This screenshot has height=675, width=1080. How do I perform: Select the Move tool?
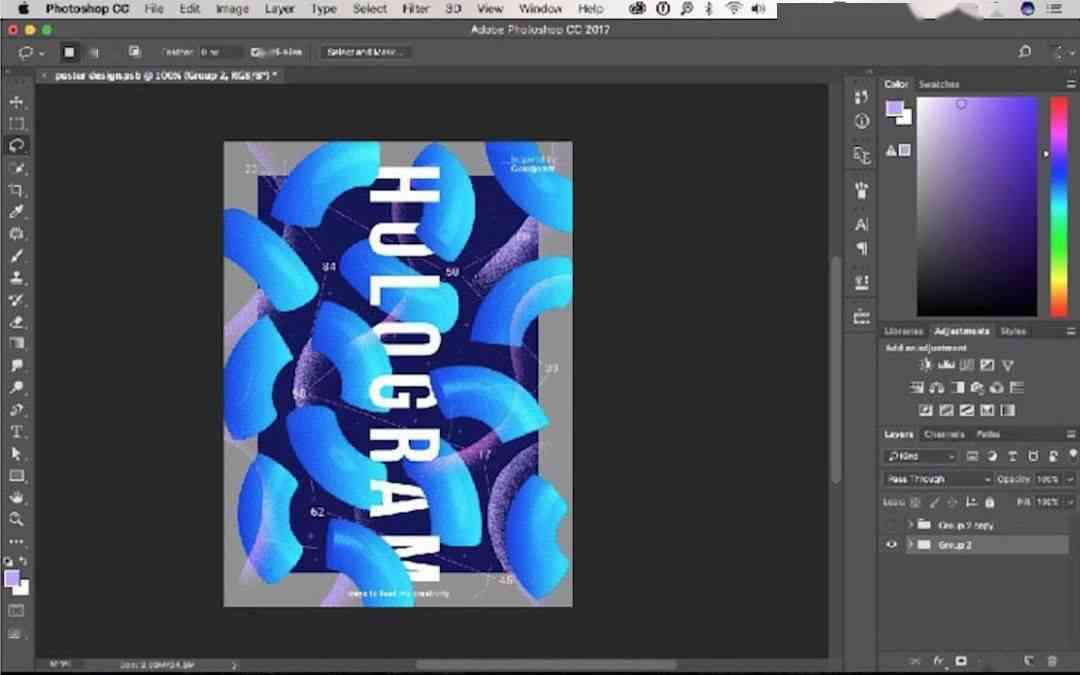point(16,102)
